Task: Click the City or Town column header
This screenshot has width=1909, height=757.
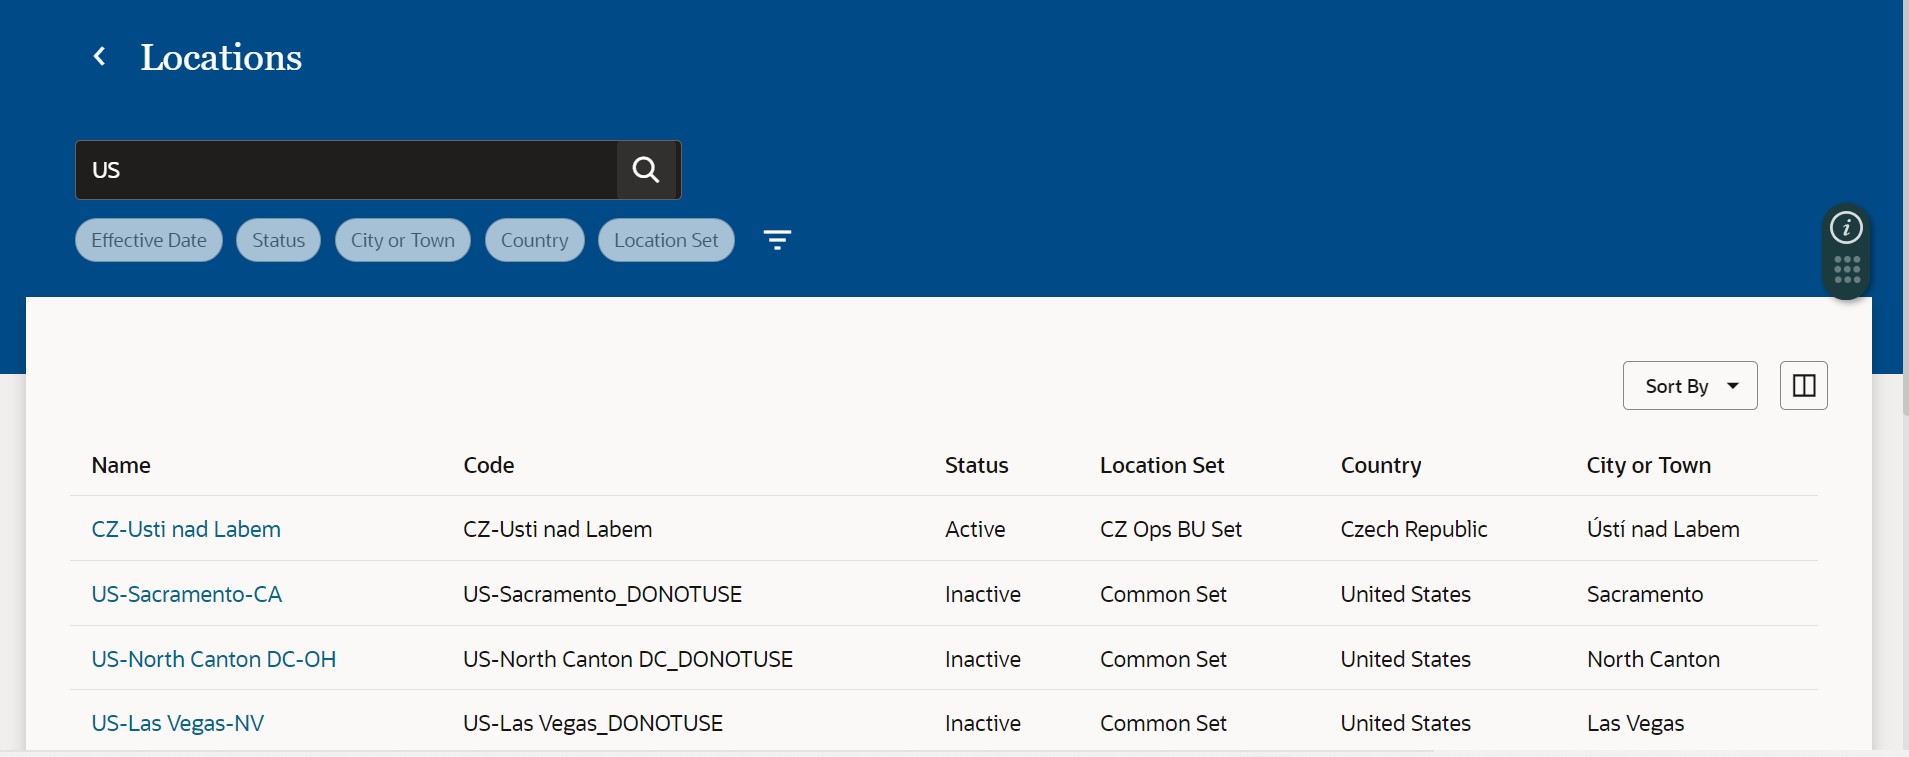Action: (1649, 465)
